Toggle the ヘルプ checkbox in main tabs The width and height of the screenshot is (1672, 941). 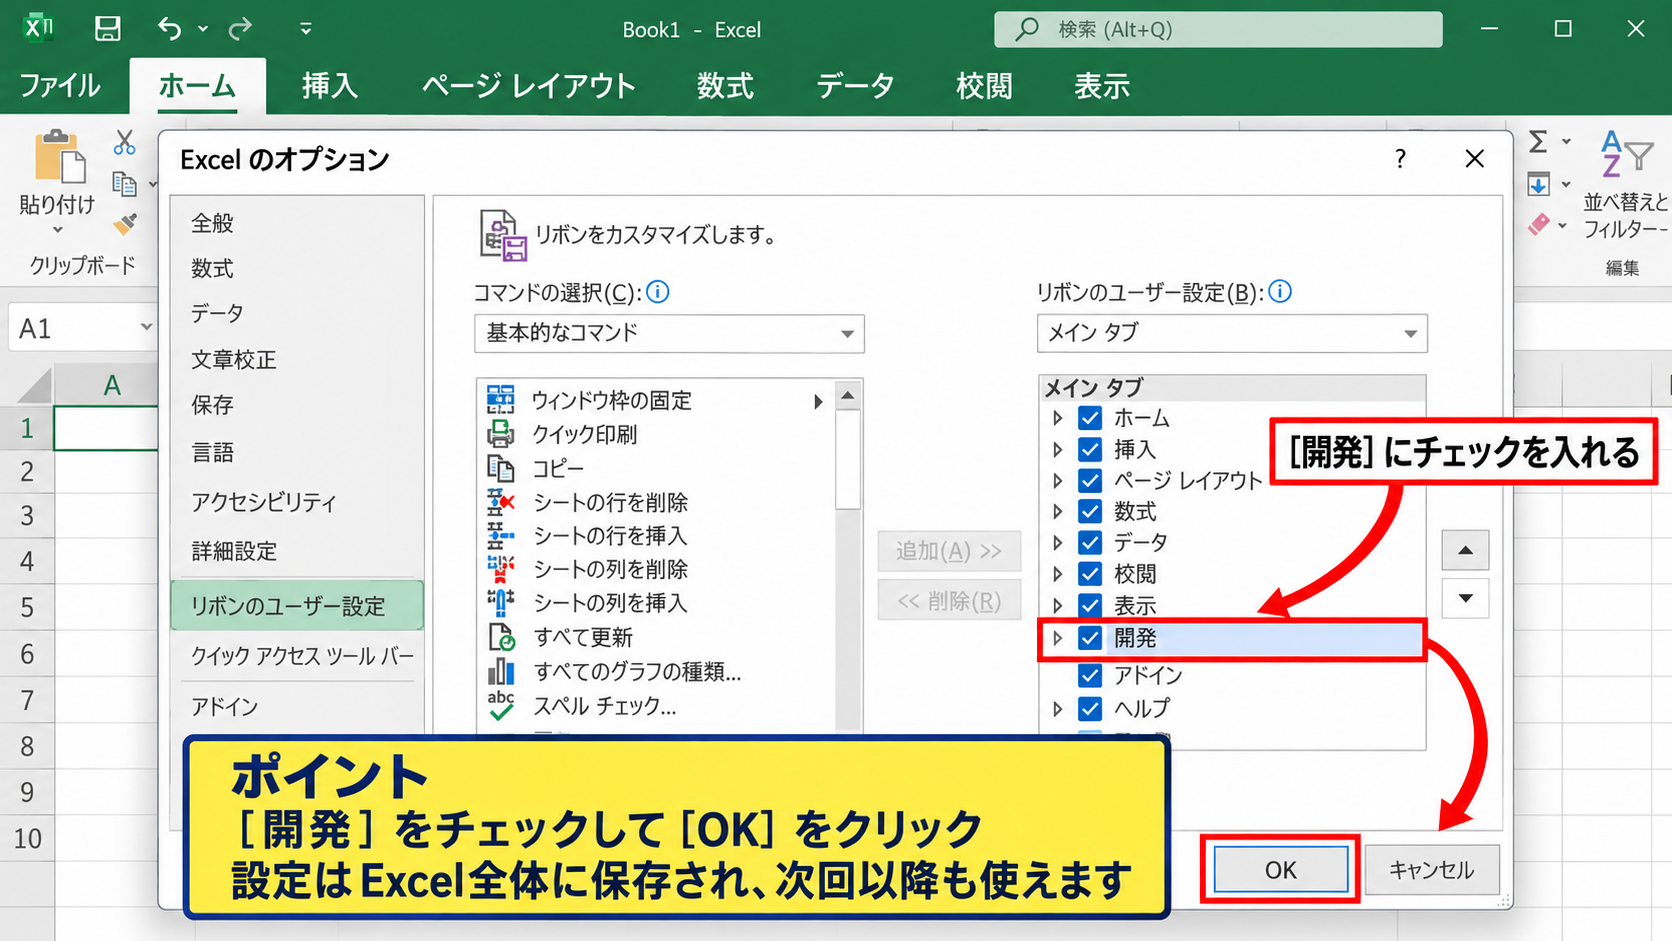[1090, 708]
